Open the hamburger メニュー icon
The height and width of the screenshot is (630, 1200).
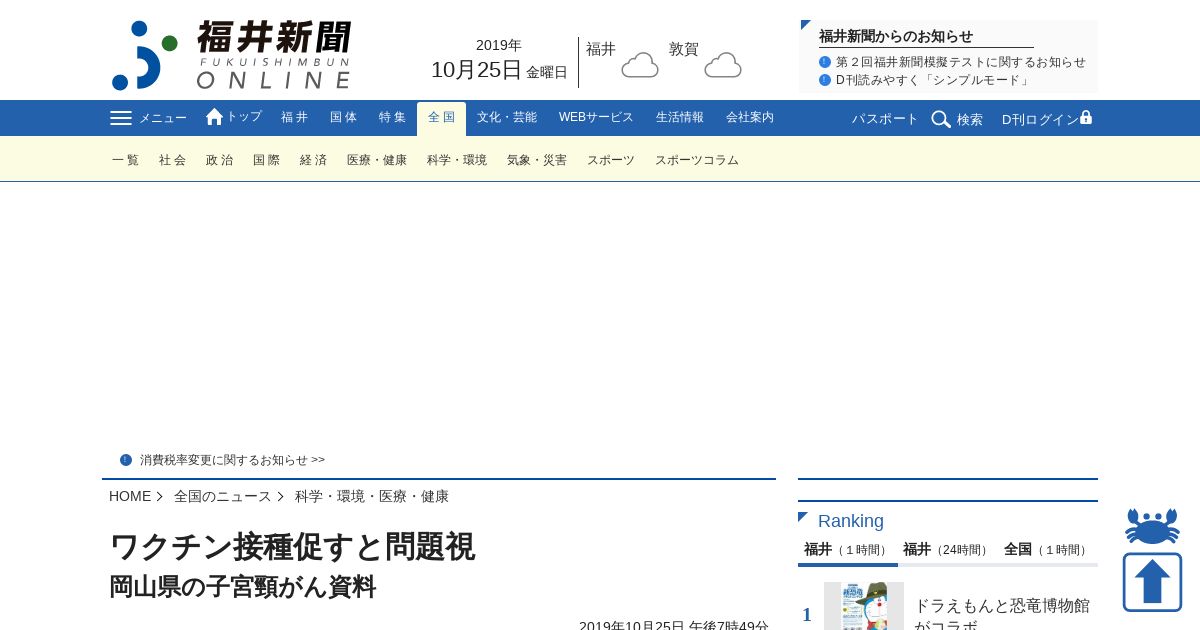pos(121,118)
